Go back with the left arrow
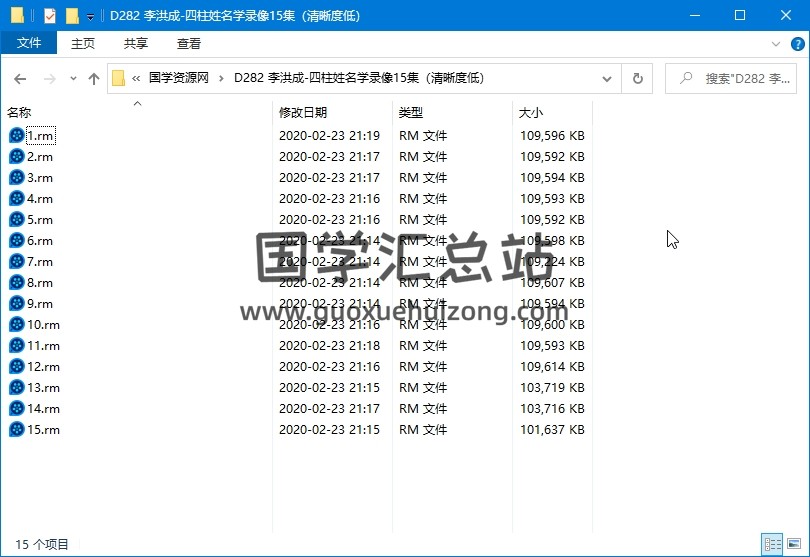 [20, 79]
